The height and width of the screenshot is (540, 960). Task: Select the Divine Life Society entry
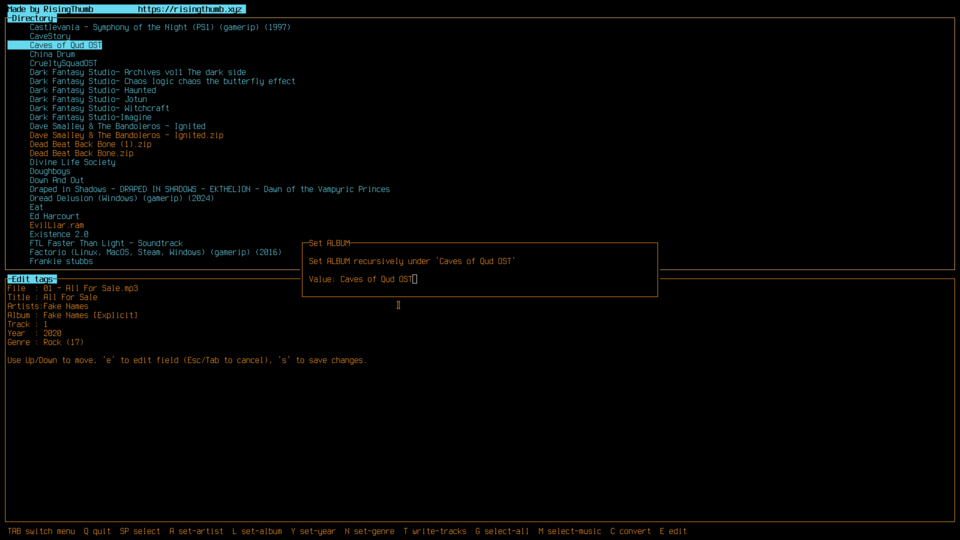(72, 162)
